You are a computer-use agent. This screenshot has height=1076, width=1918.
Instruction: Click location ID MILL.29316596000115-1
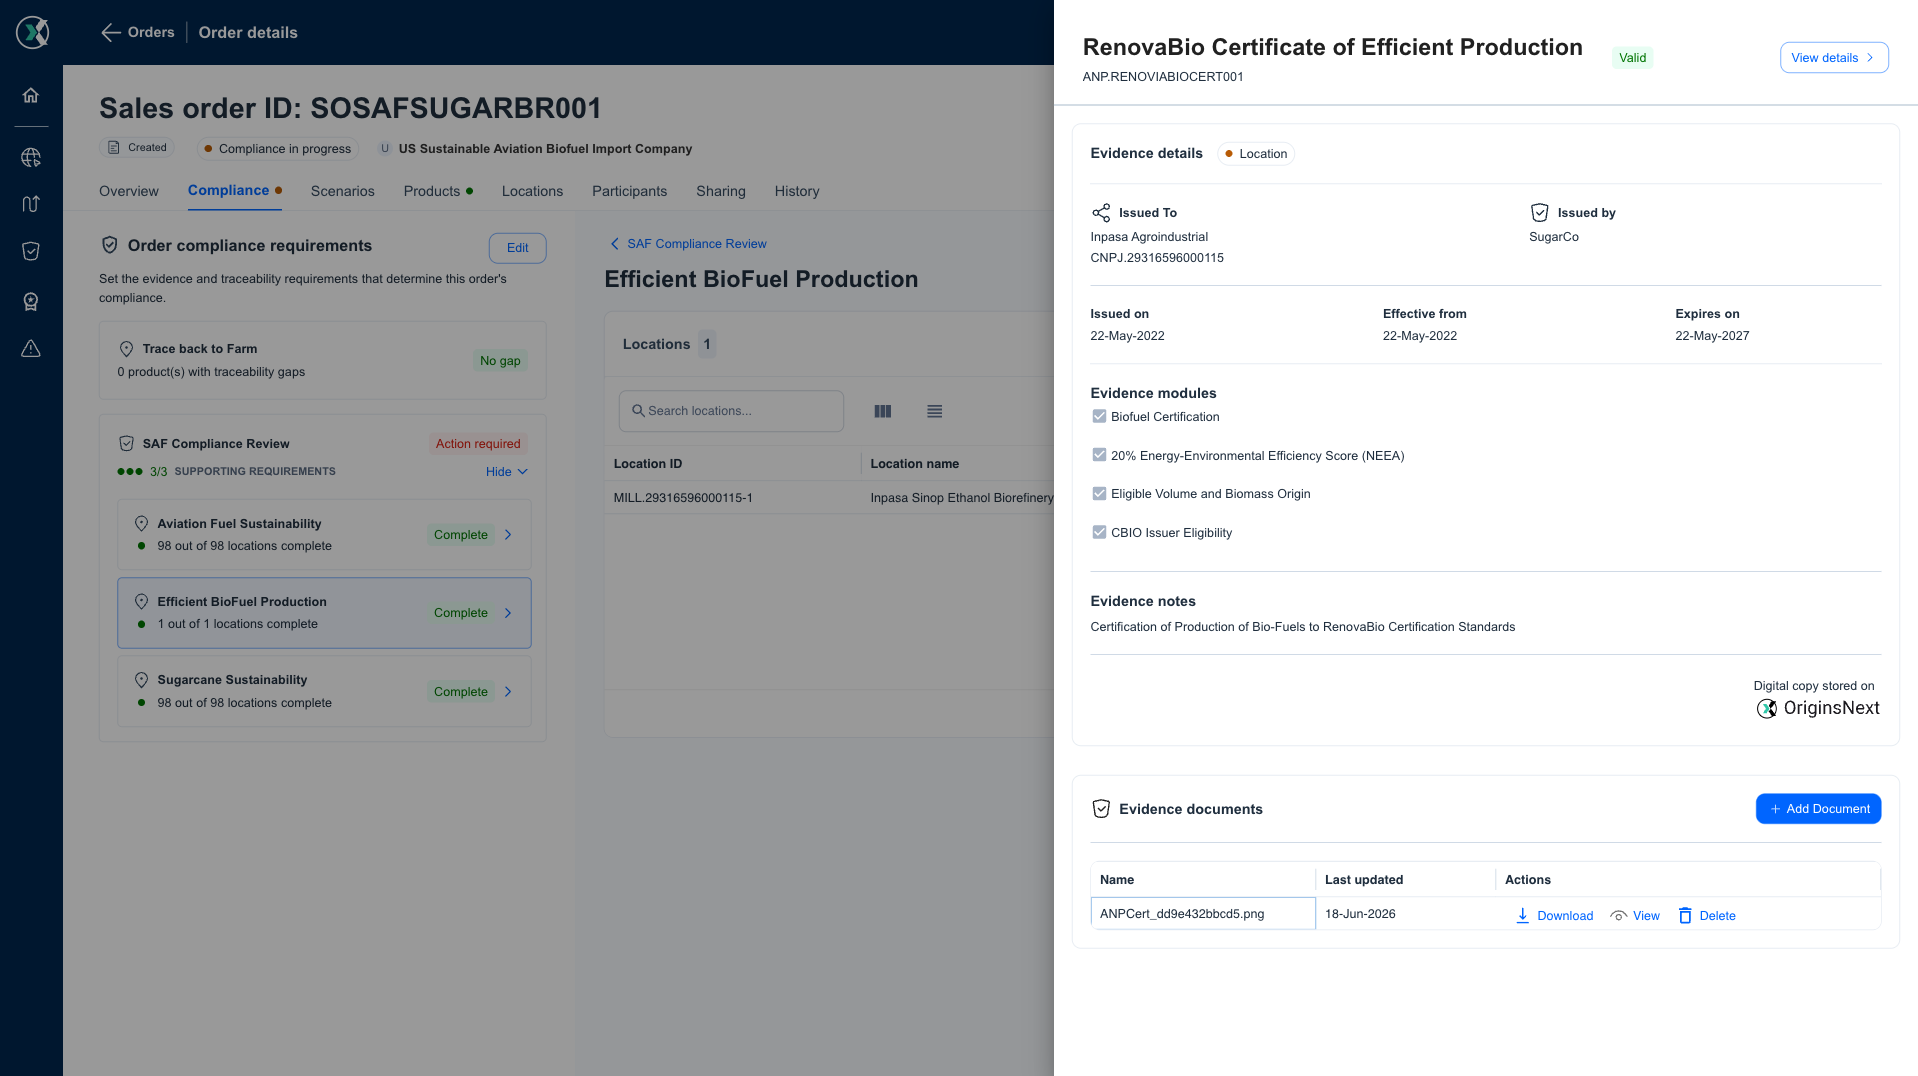tap(683, 498)
